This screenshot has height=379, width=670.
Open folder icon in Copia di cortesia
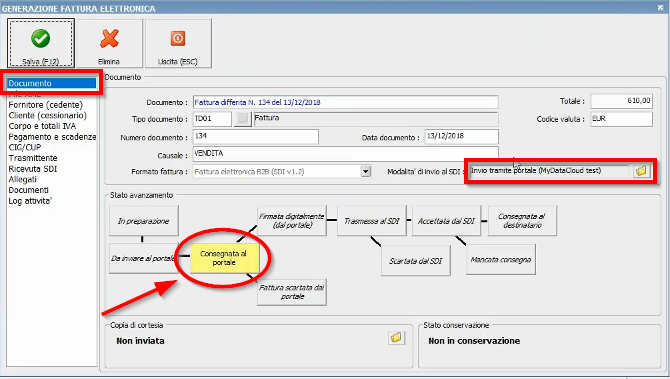point(396,338)
